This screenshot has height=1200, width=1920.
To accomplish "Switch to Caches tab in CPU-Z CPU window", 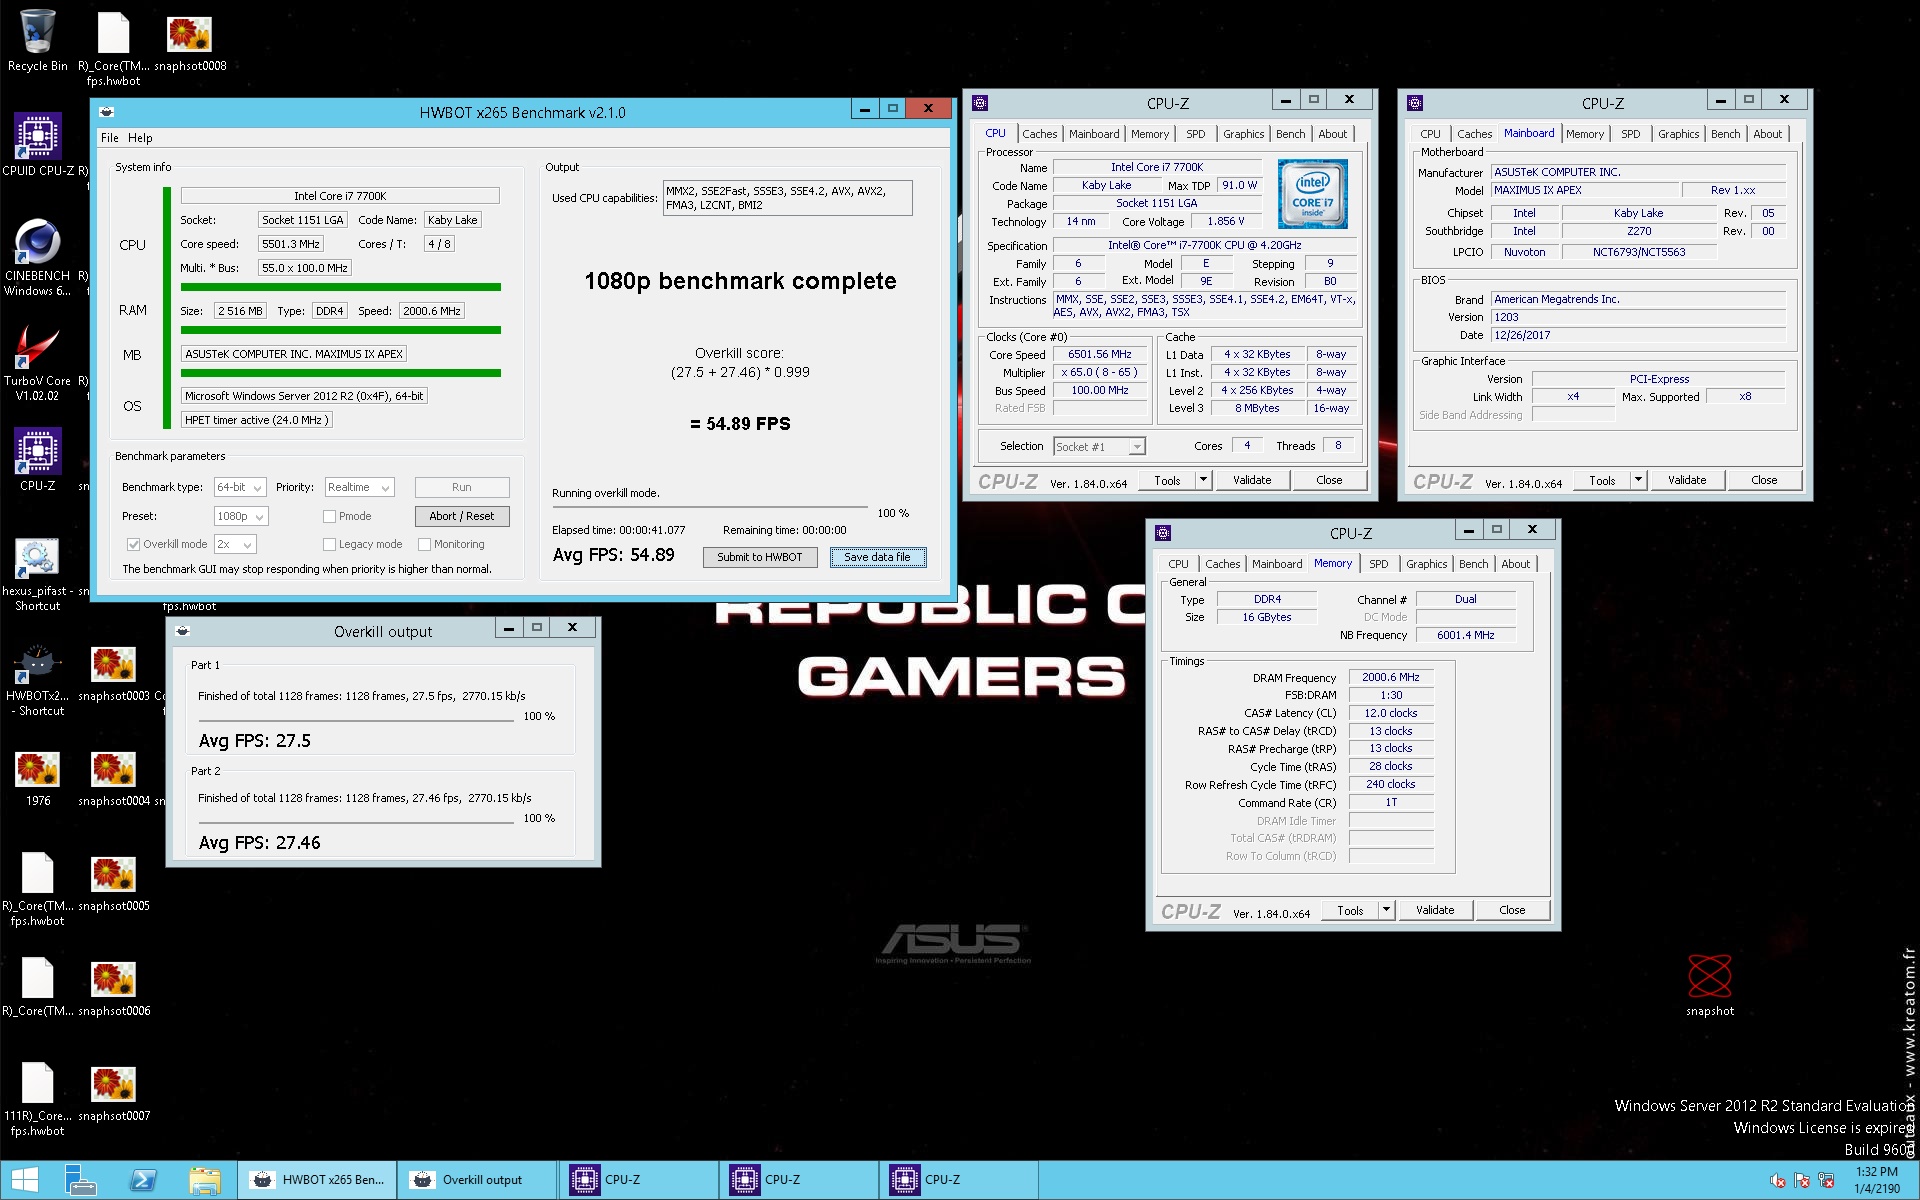I will (x=1039, y=134).
